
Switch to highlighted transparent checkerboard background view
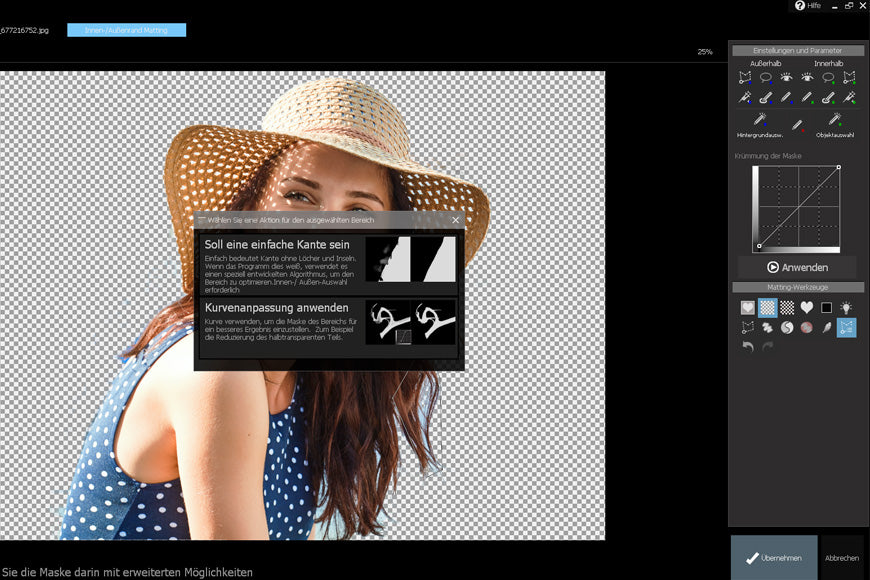(767, 308)
